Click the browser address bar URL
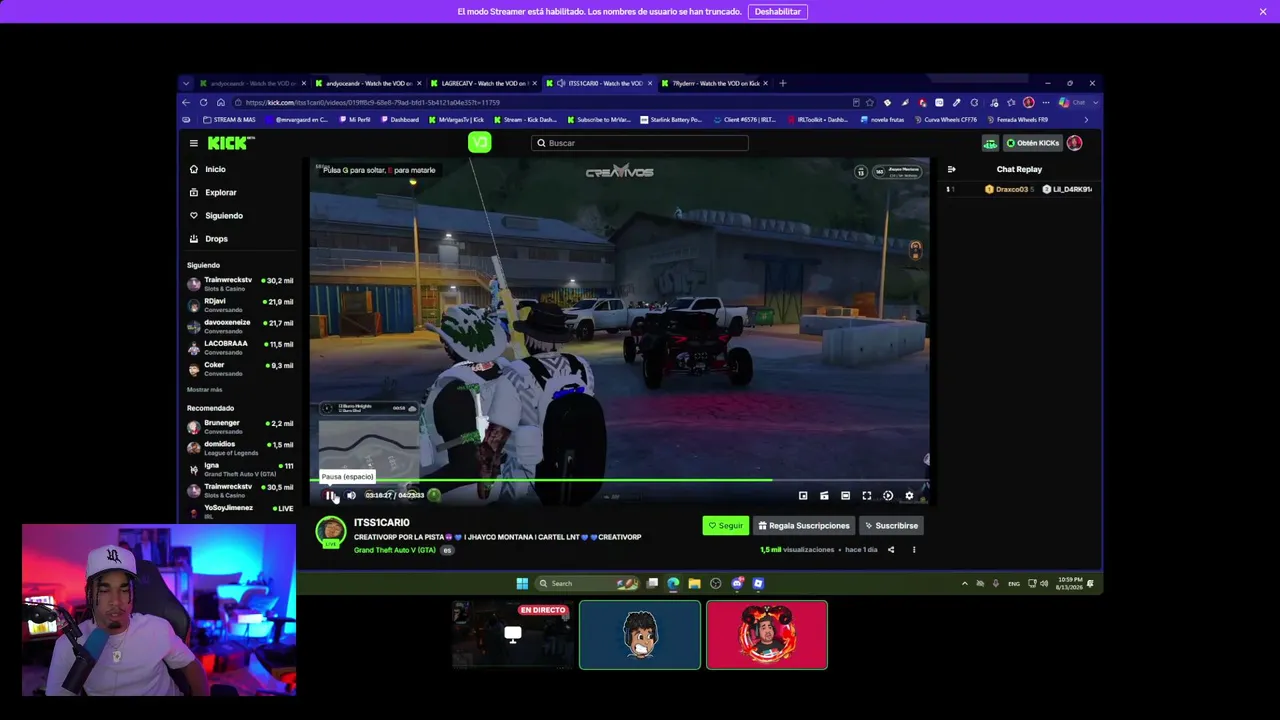The image size is (1280, 720). 373,102
